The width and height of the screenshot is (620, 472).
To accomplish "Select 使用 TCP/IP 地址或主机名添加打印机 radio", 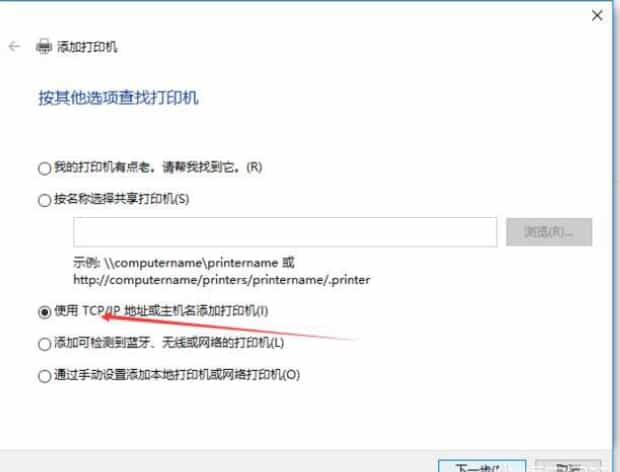I will [x=44, y=312].
